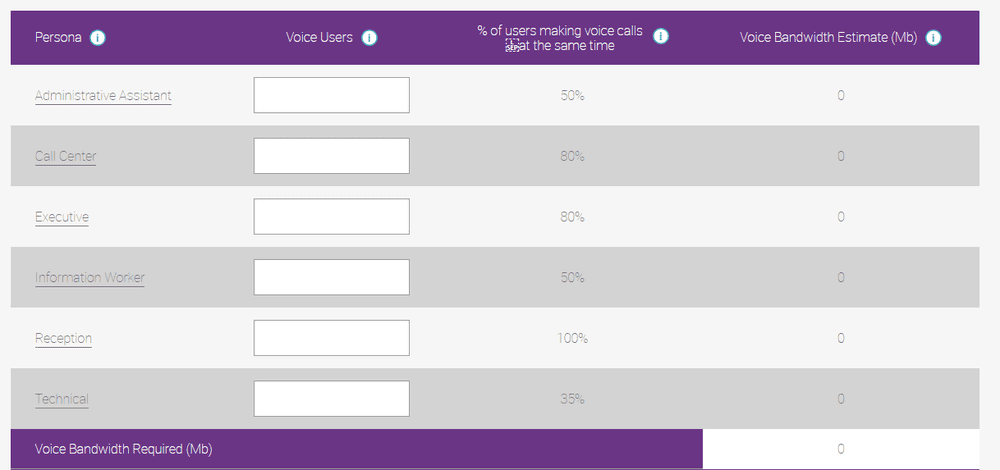Click the Reception Voice Users input box
Screen dimensions: 1000x470
[x=331, y=338]
